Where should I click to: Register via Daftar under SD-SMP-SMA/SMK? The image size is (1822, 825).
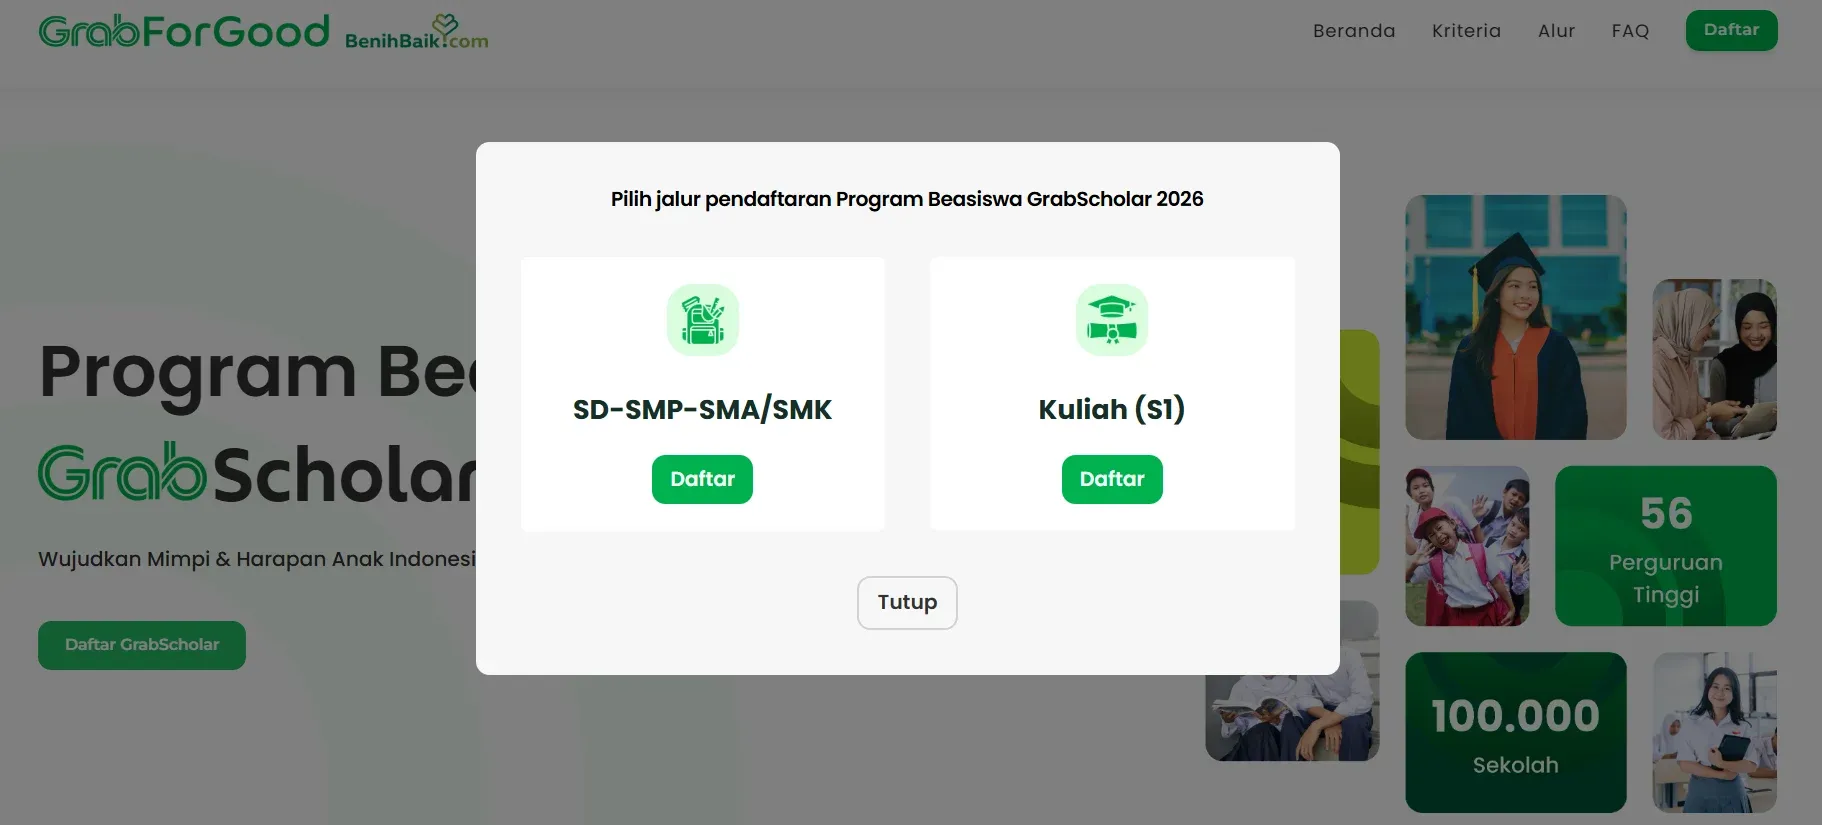point(702,479)
